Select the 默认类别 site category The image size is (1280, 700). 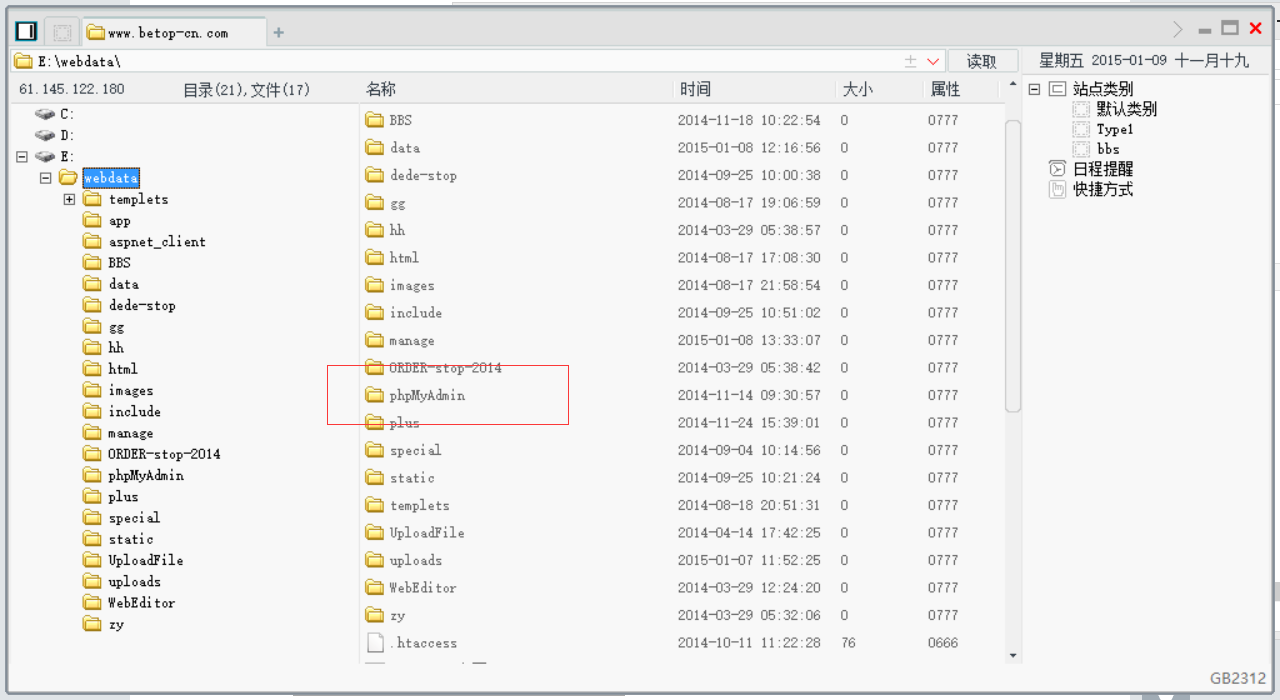pyautogui.click(x=1126, y=109)
